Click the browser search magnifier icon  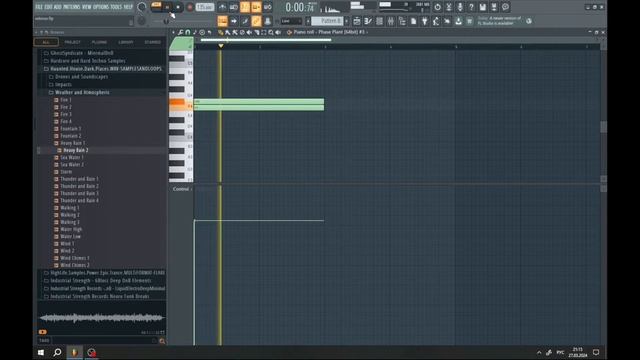coord(162,341)
